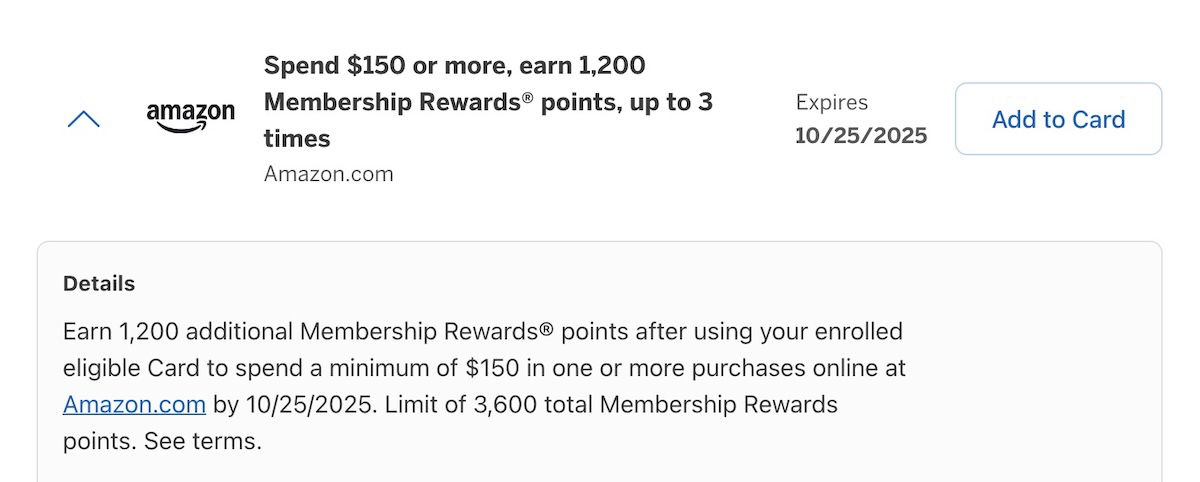
Task: Click the Amazon logo icon
Action: tap(191, 117)
